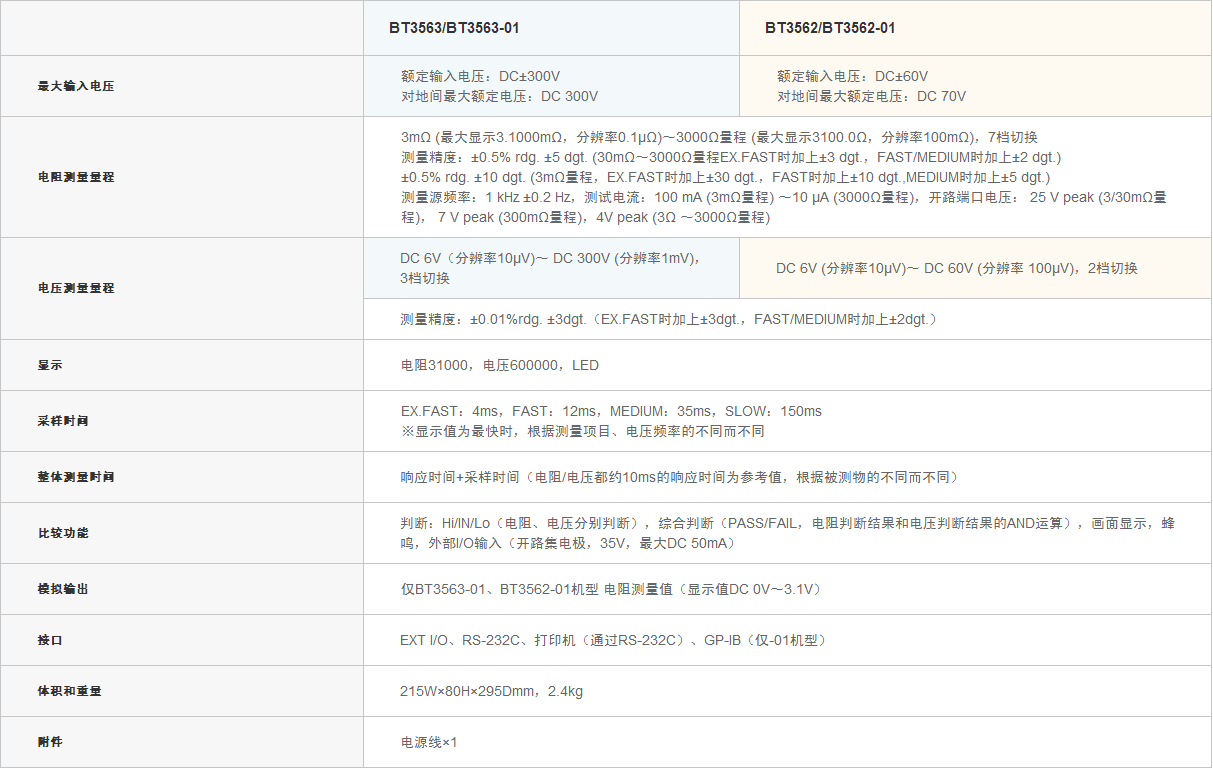Click the 整体测量时间 row label
This screenshot has width=1213, height=770.
pos(76,477)
